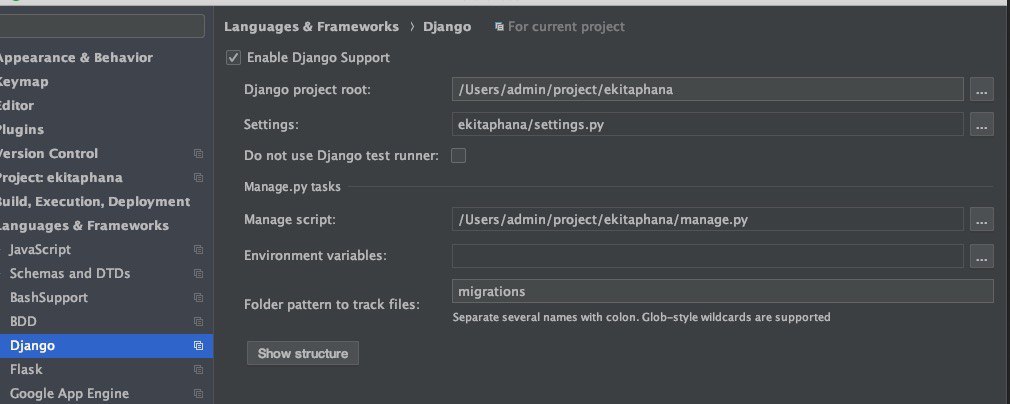The width and height of the screenshot is (1010, 404).
Task: Select Schemas and DTDs settings item
Action: (70, 274)
